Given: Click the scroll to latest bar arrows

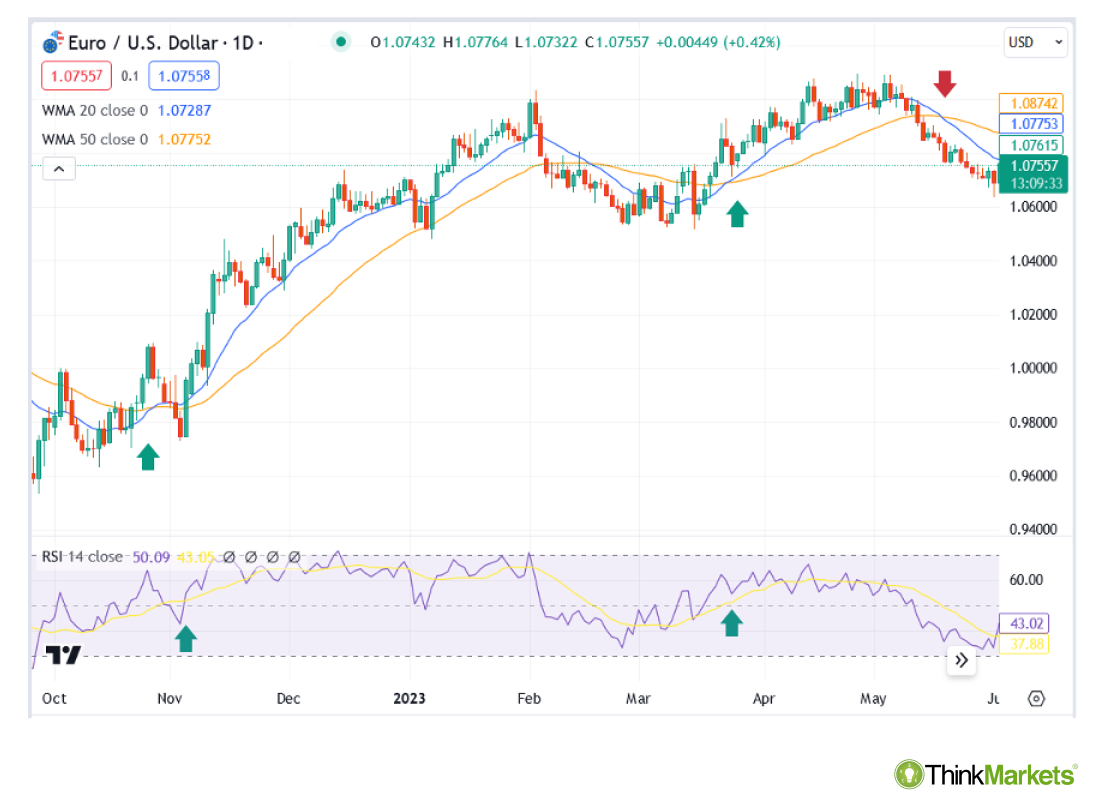Looking at the screenshot, I should coord(961,660).
